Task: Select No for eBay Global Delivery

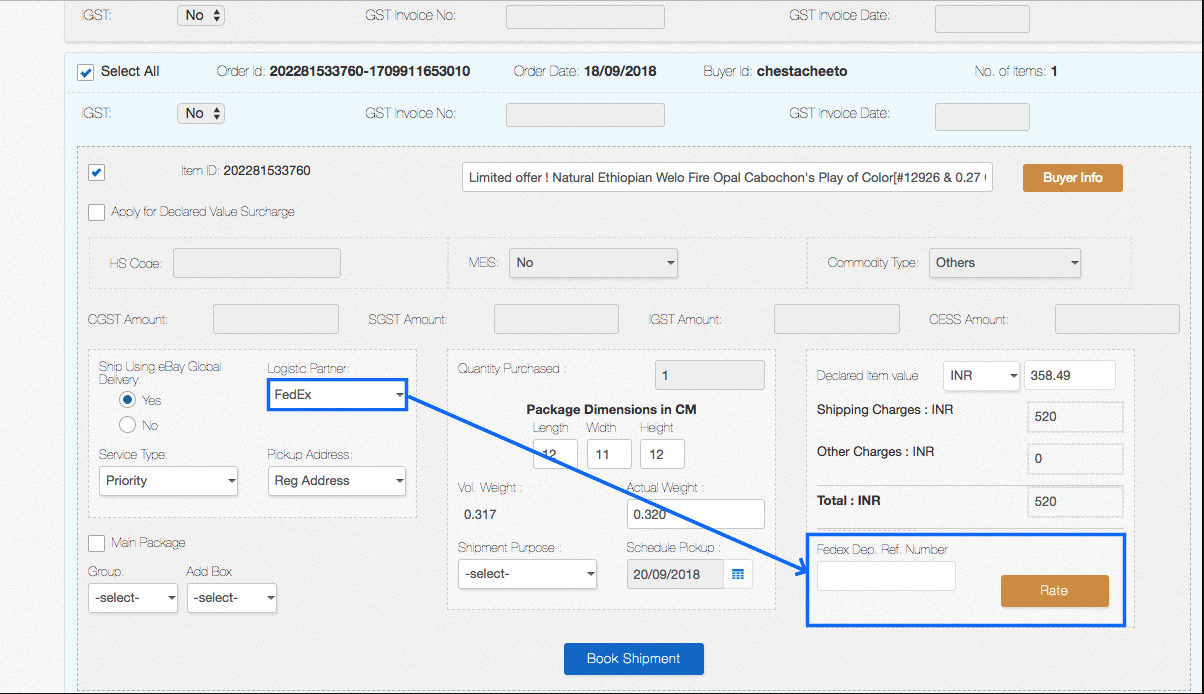Action: point(128,425)
